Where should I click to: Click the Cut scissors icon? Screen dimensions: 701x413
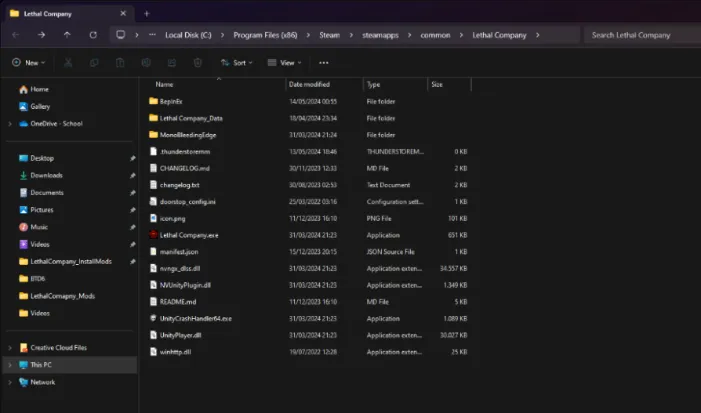click(68, 63)
